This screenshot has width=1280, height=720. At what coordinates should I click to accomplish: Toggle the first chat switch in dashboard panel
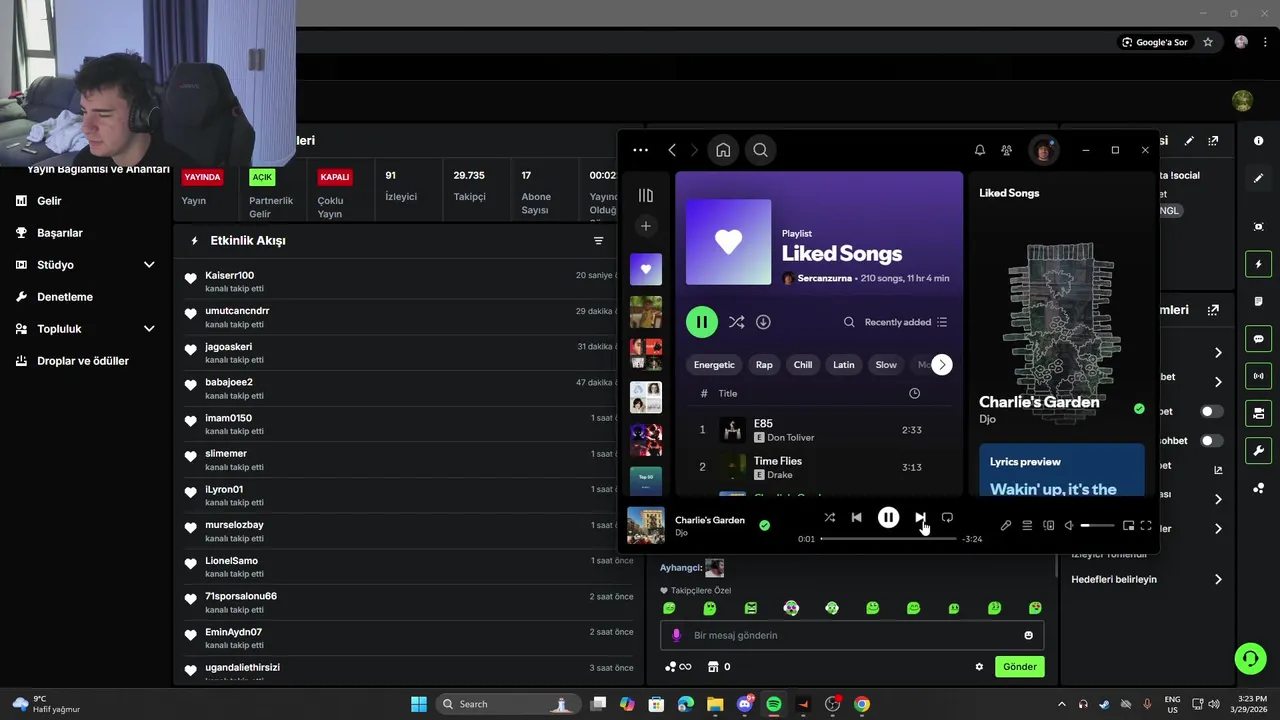(x=1211, y=411)
